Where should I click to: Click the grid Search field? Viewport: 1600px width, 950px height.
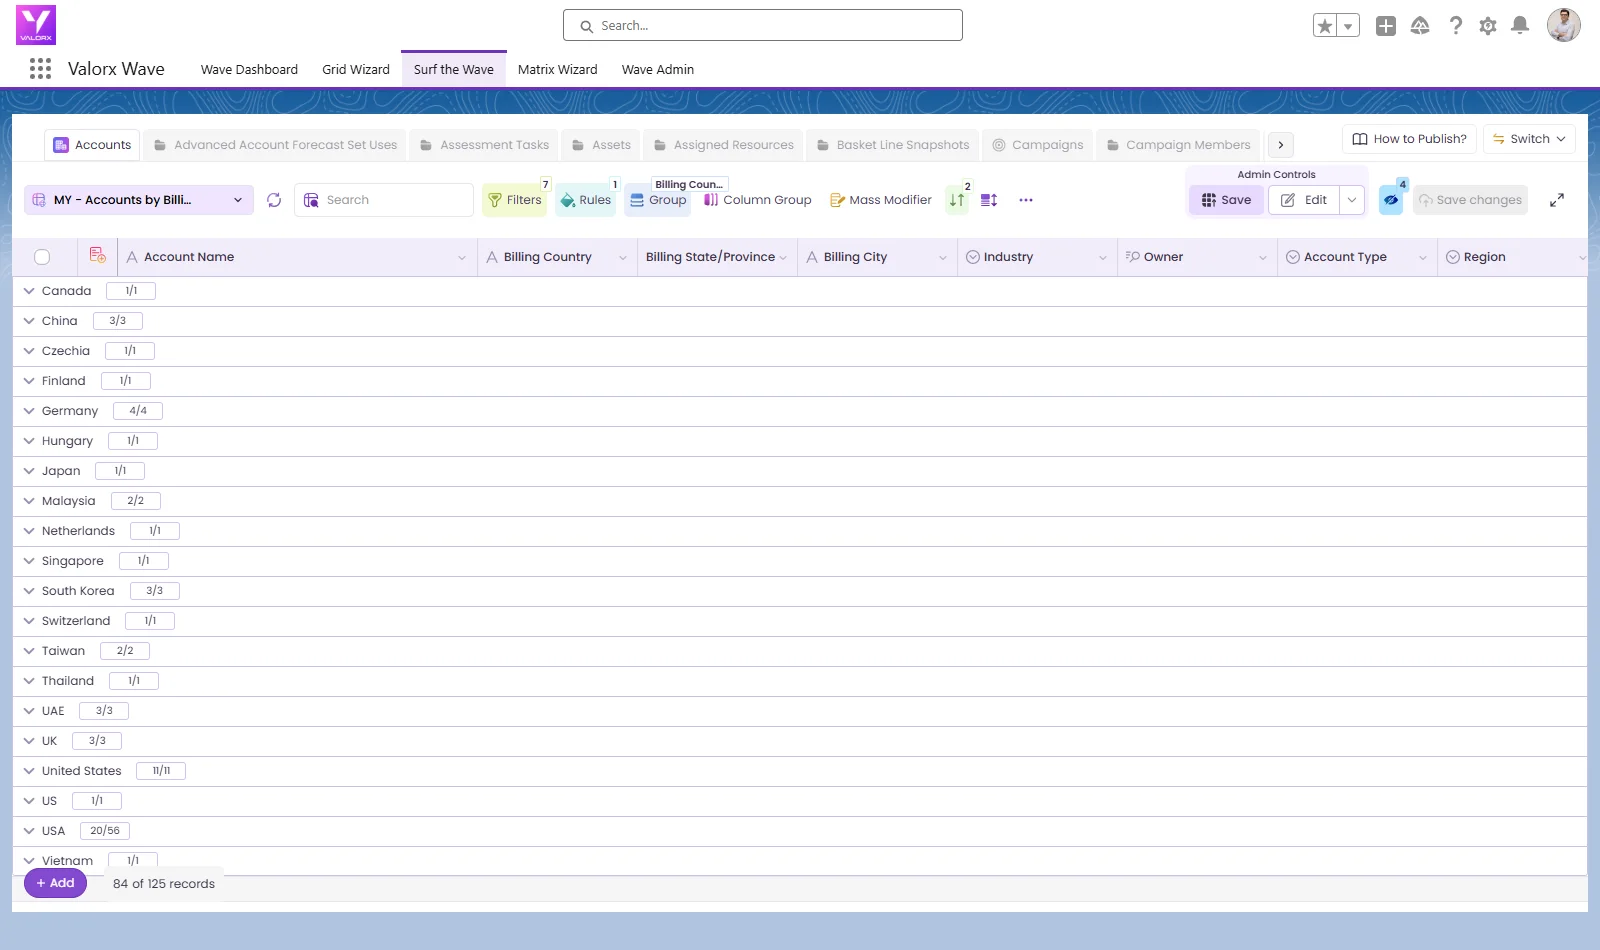pos(384,200)
